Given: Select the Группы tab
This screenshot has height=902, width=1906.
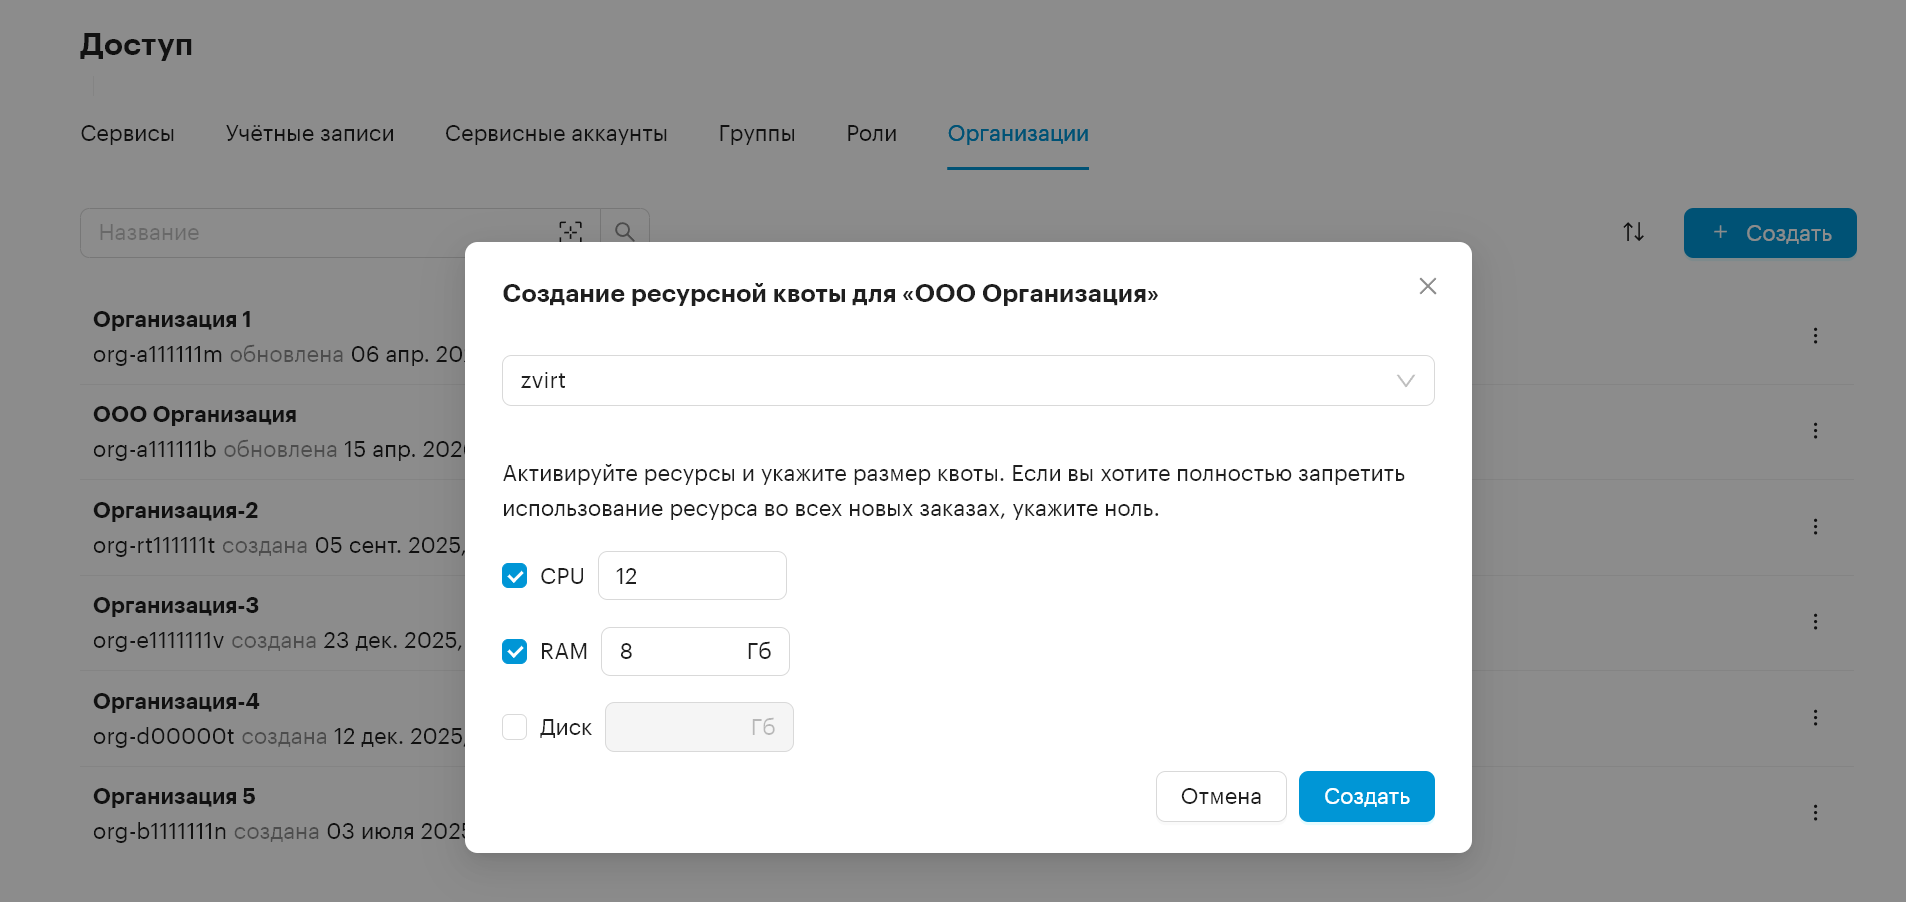Looking at the screenshot, I should tap(757, 134).
